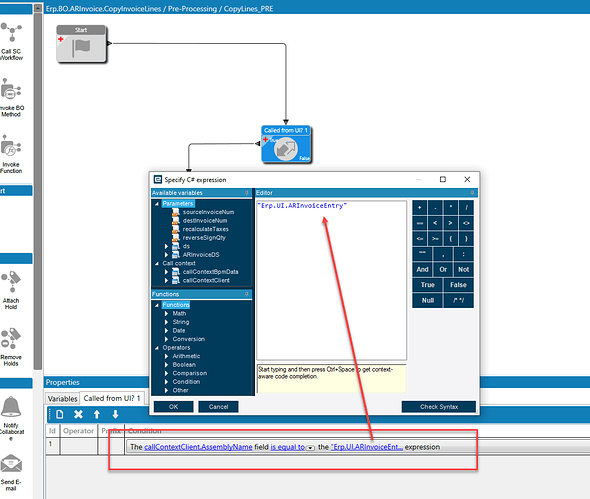Insert the divide slash operator

click(466, 208)
